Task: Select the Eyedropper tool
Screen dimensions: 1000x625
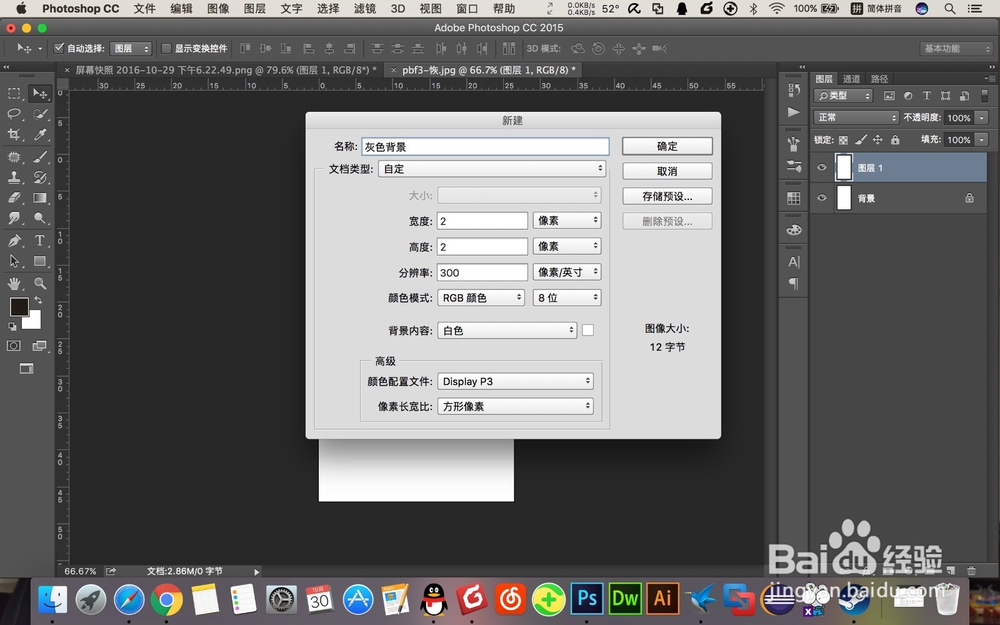Action: tap(40, 135)
